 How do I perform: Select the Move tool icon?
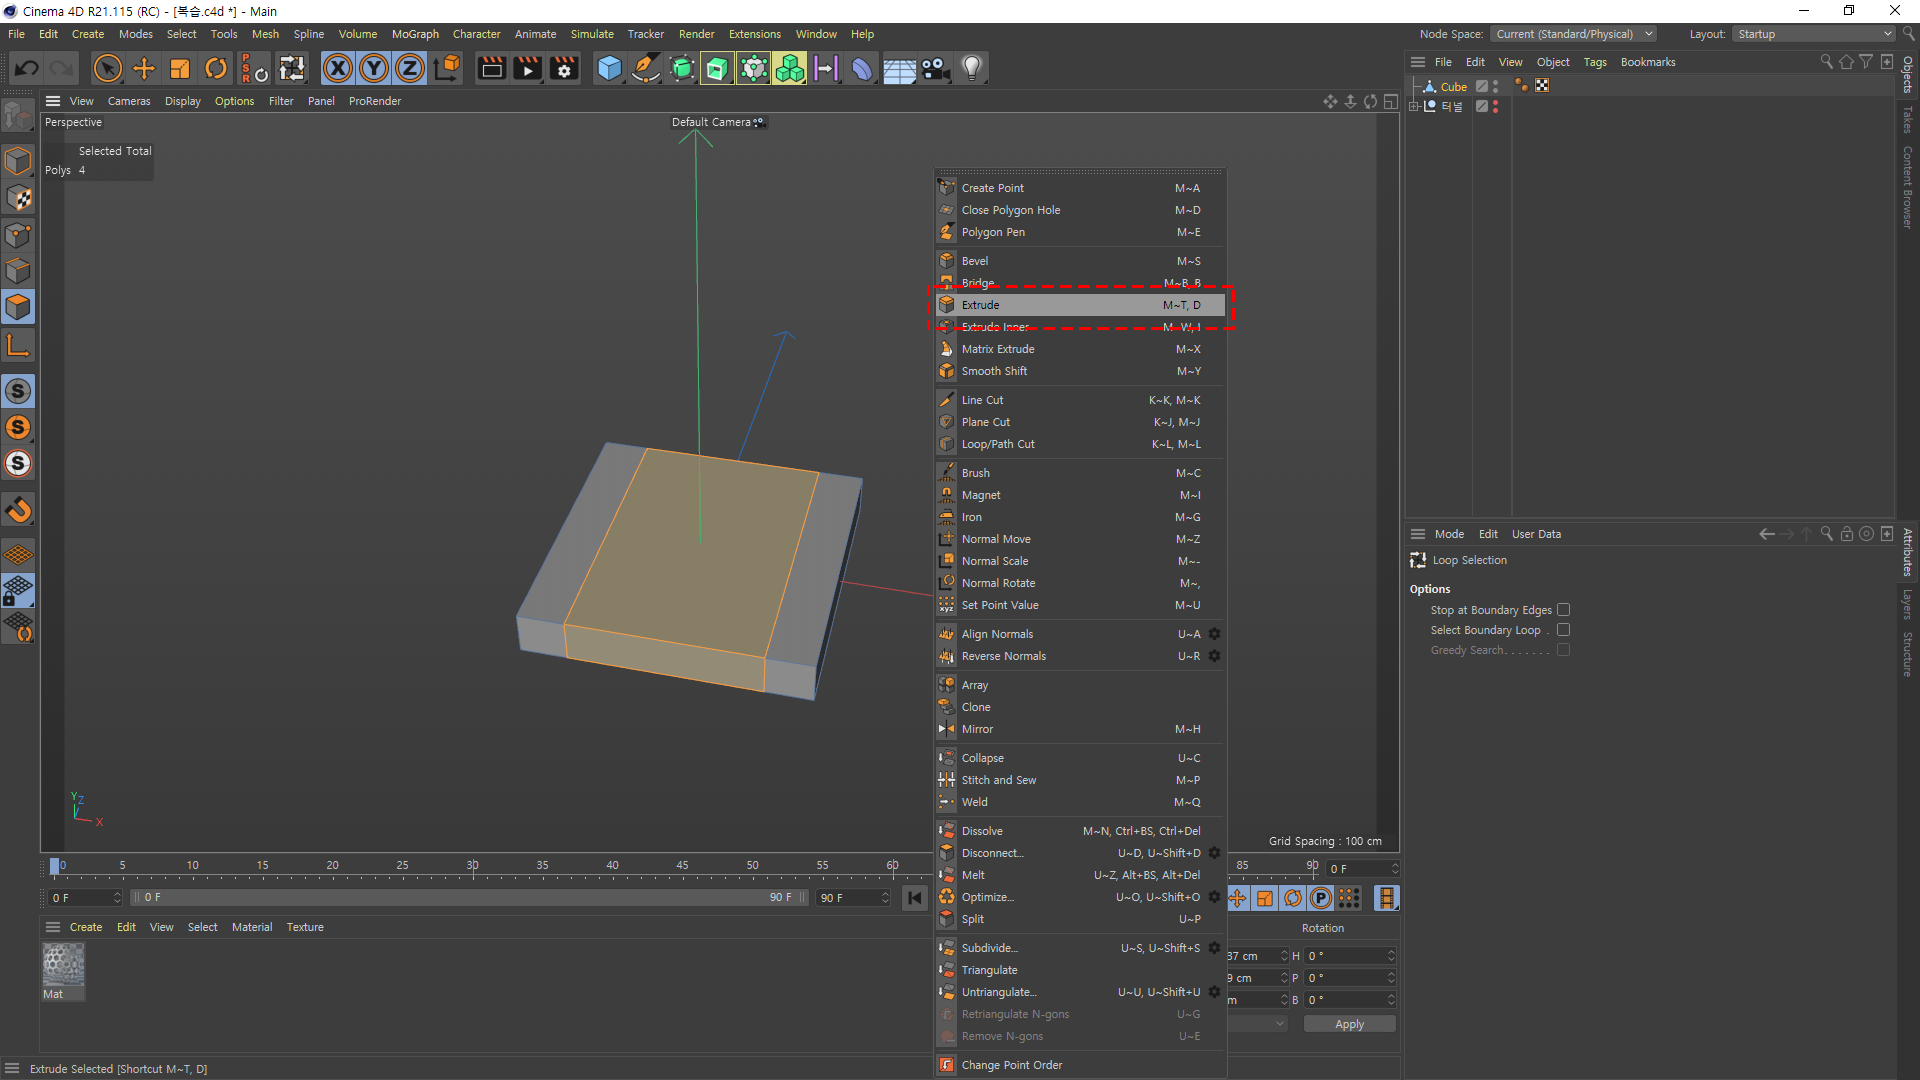tap(144, 68)
